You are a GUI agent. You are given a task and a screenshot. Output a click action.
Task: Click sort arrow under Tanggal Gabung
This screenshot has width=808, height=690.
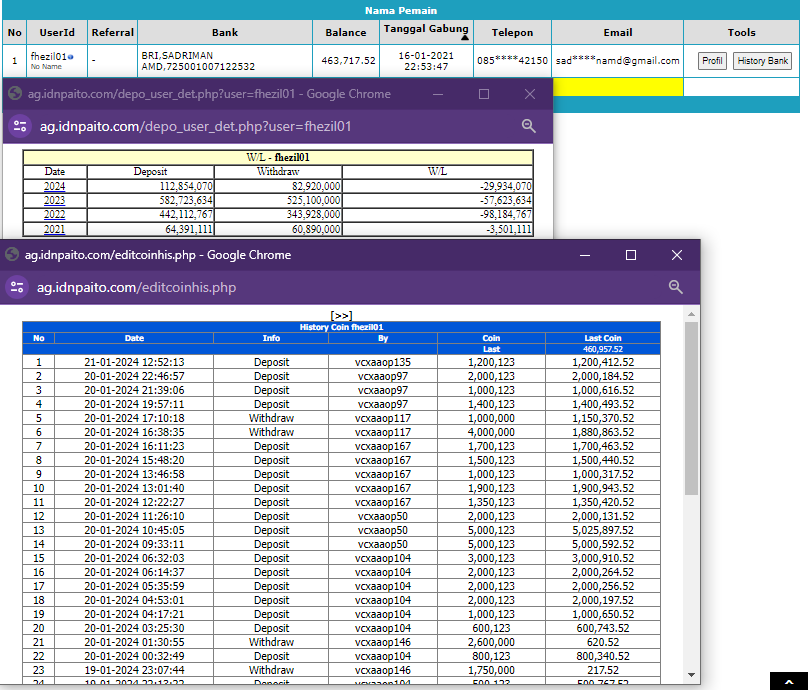click(x=464, y=37)
